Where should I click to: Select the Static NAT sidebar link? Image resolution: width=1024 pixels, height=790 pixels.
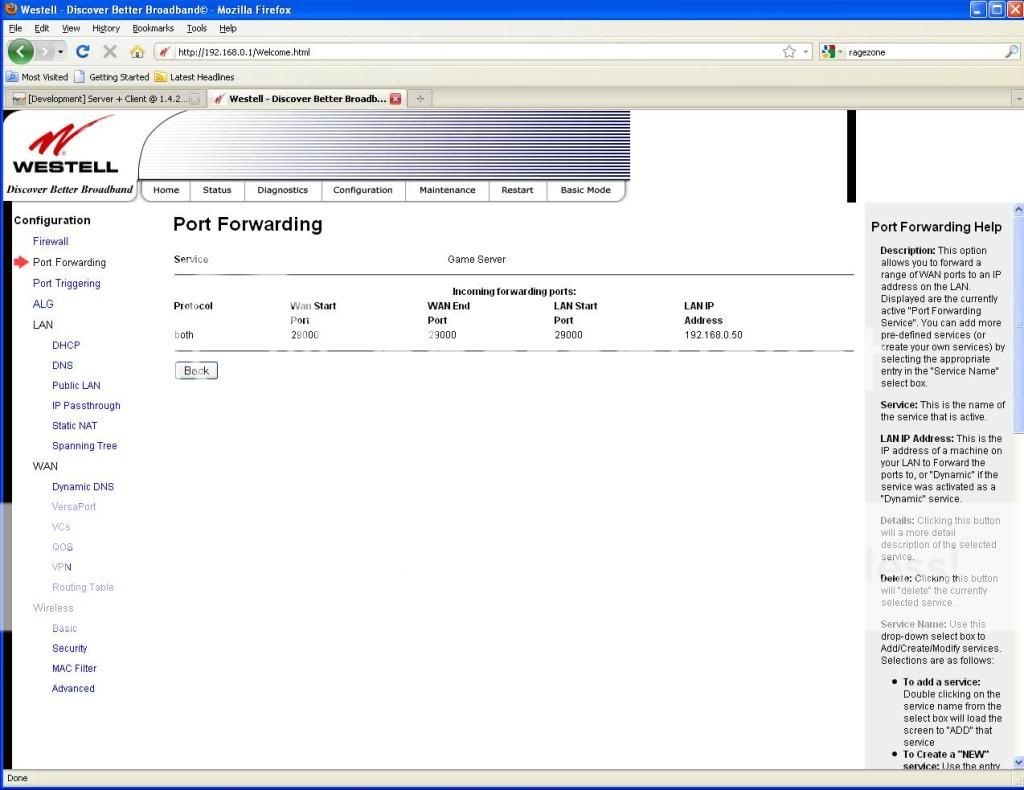(74, 426)
